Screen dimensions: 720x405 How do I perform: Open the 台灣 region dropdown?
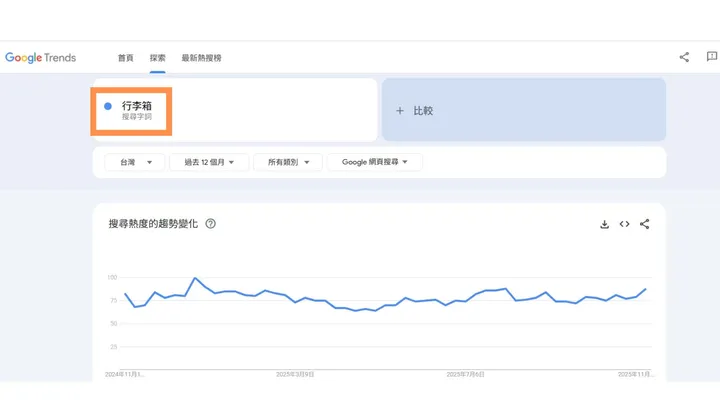pos(135,162)
